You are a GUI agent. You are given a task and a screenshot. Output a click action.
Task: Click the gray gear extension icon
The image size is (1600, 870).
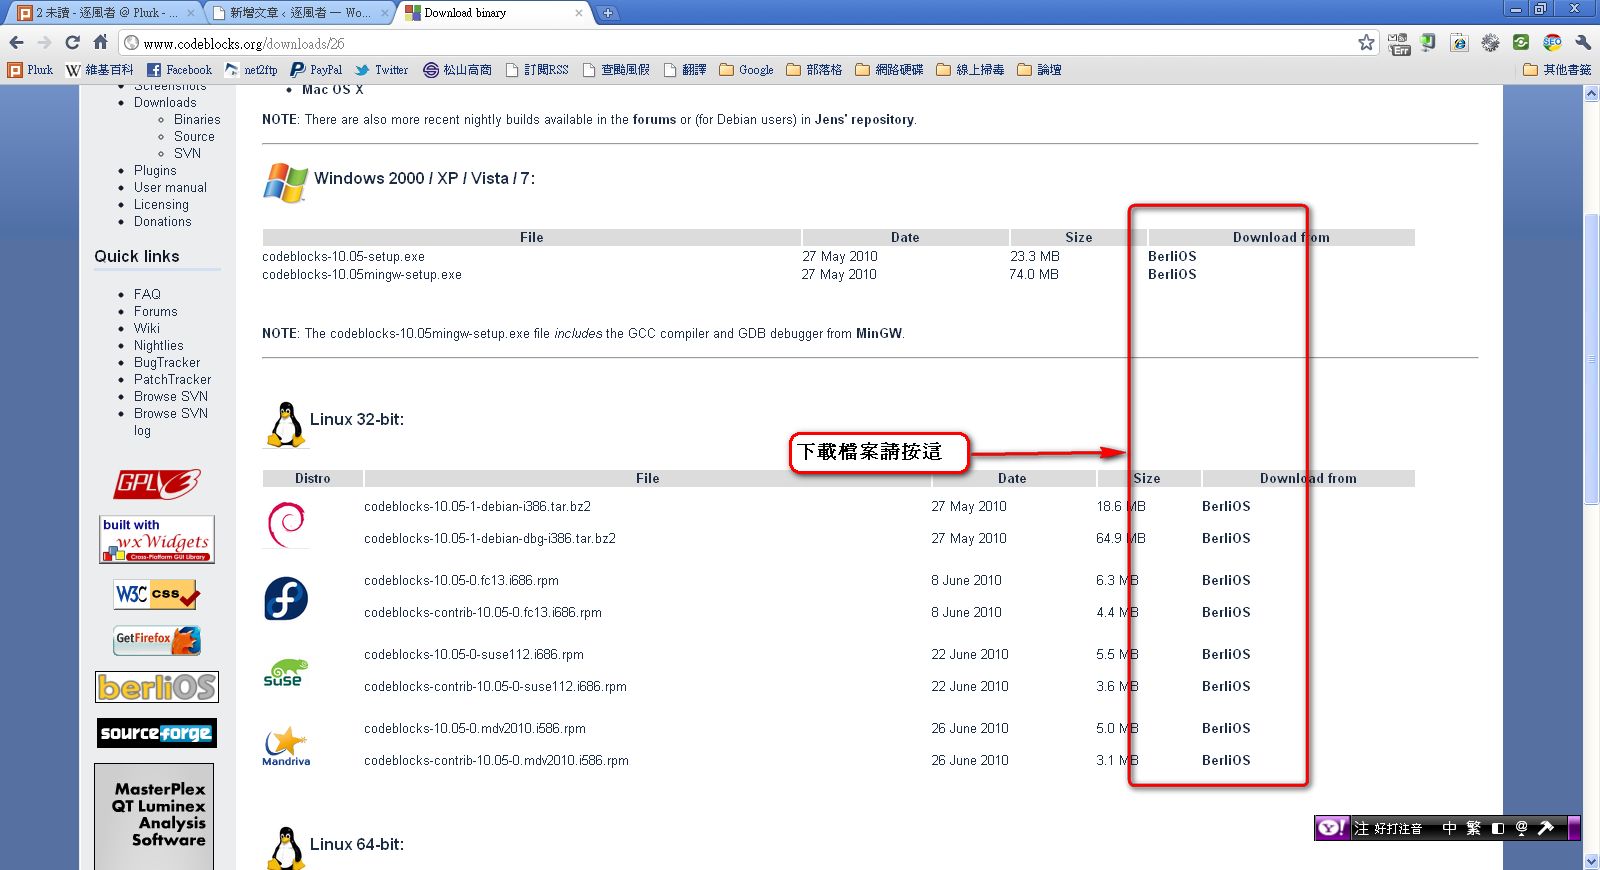(x=1490, y=42)
